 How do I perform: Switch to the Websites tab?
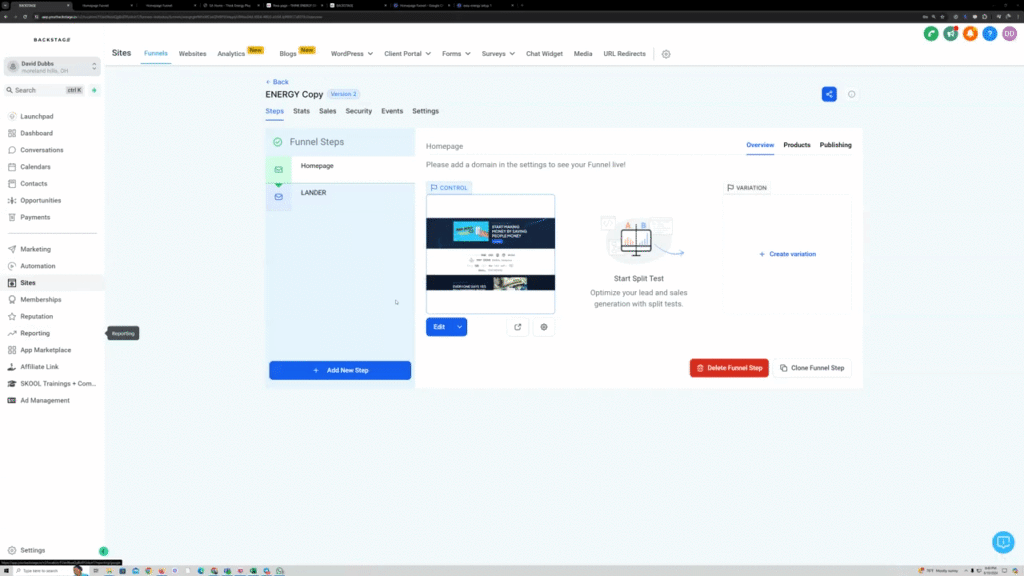point(192,54)
